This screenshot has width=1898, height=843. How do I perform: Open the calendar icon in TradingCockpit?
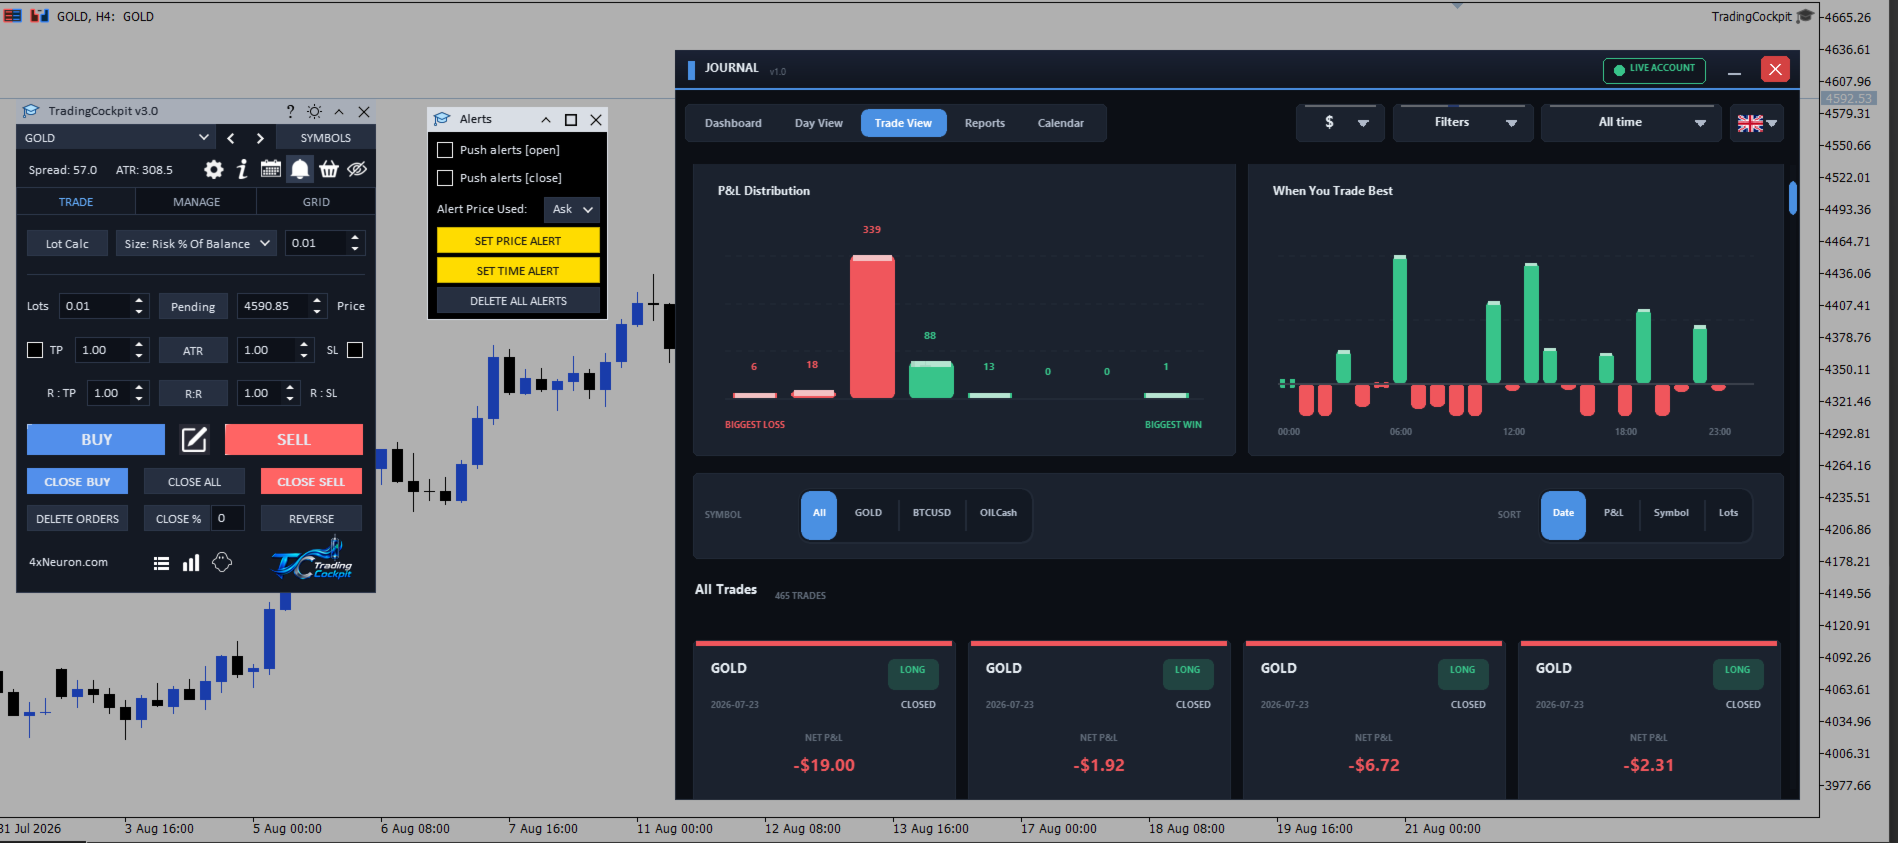(x=271, y=169)
